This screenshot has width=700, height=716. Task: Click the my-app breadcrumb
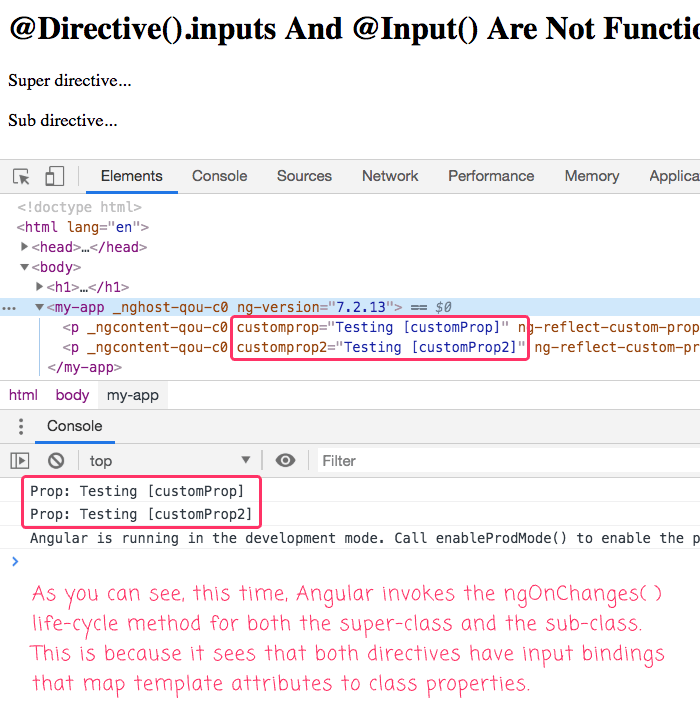coord(132,395)
